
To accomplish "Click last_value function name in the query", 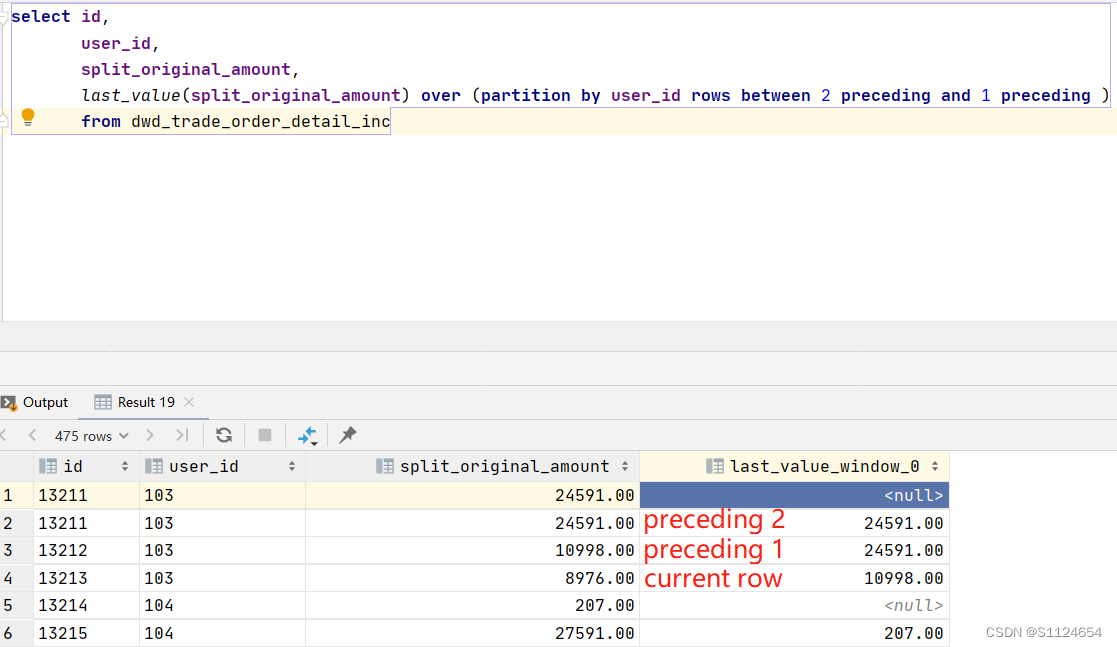I will click(x=130, y=95).
